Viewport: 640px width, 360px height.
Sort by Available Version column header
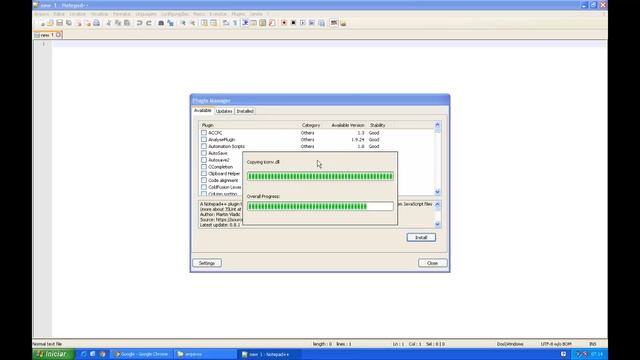(x=347, y=125)
